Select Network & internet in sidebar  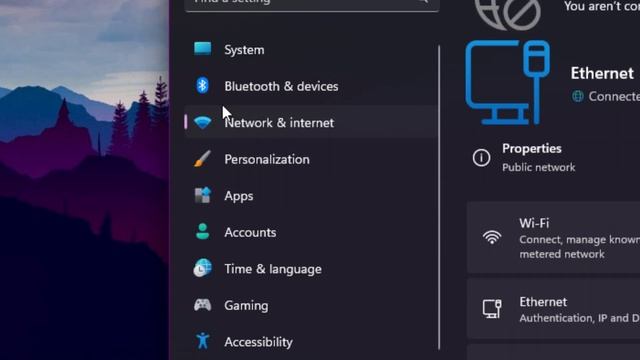pyautogui.click(x=311, y=122)
